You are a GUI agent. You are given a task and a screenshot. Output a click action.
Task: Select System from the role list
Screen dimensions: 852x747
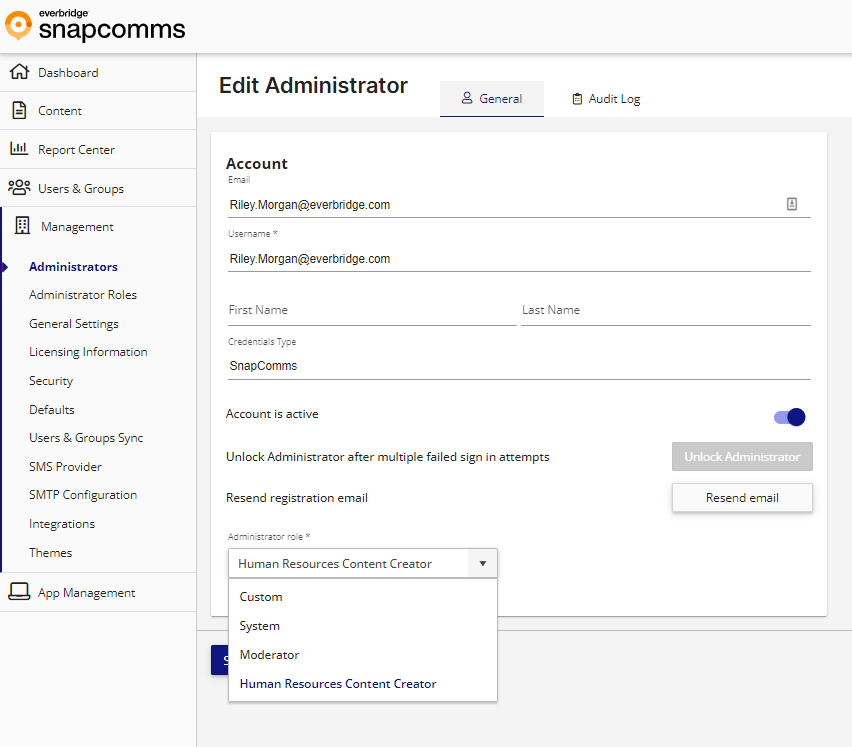pyautogui.click(x=363, y=626)
